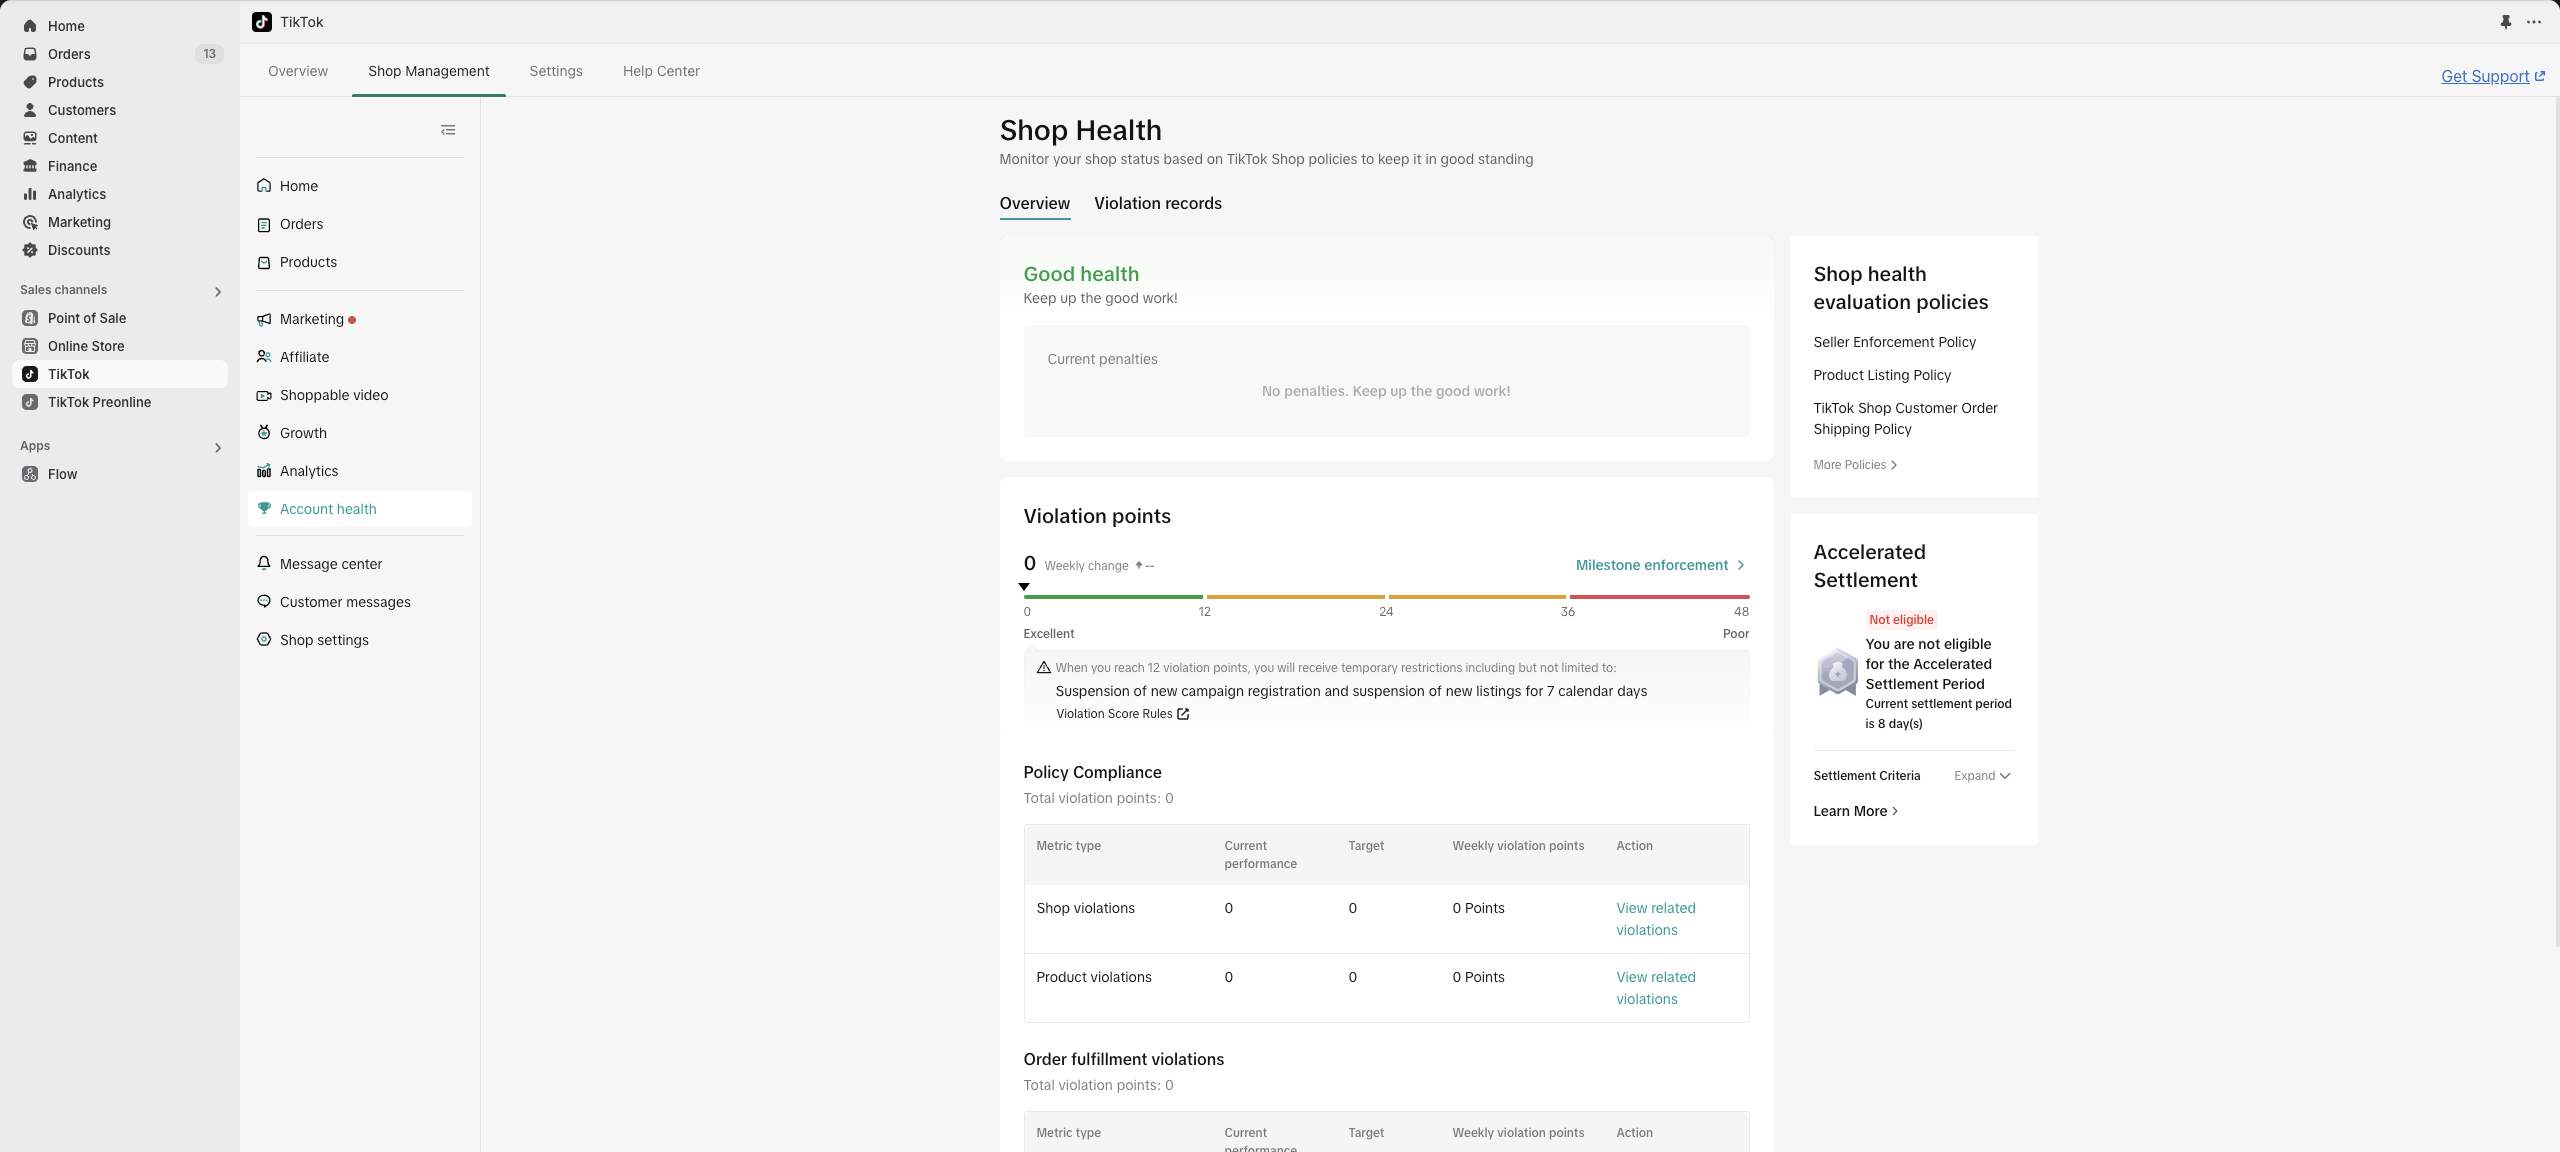Click the Shop settings gear icon
The image size is (2560, 1152).
click(x=264, y=640)
